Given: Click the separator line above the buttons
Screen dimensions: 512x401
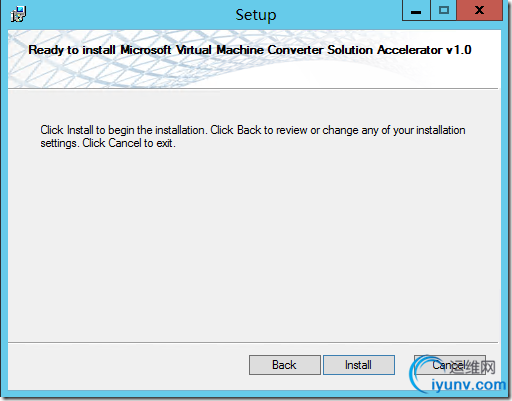Looking at the screenshot, I should [x=253, y=342].
